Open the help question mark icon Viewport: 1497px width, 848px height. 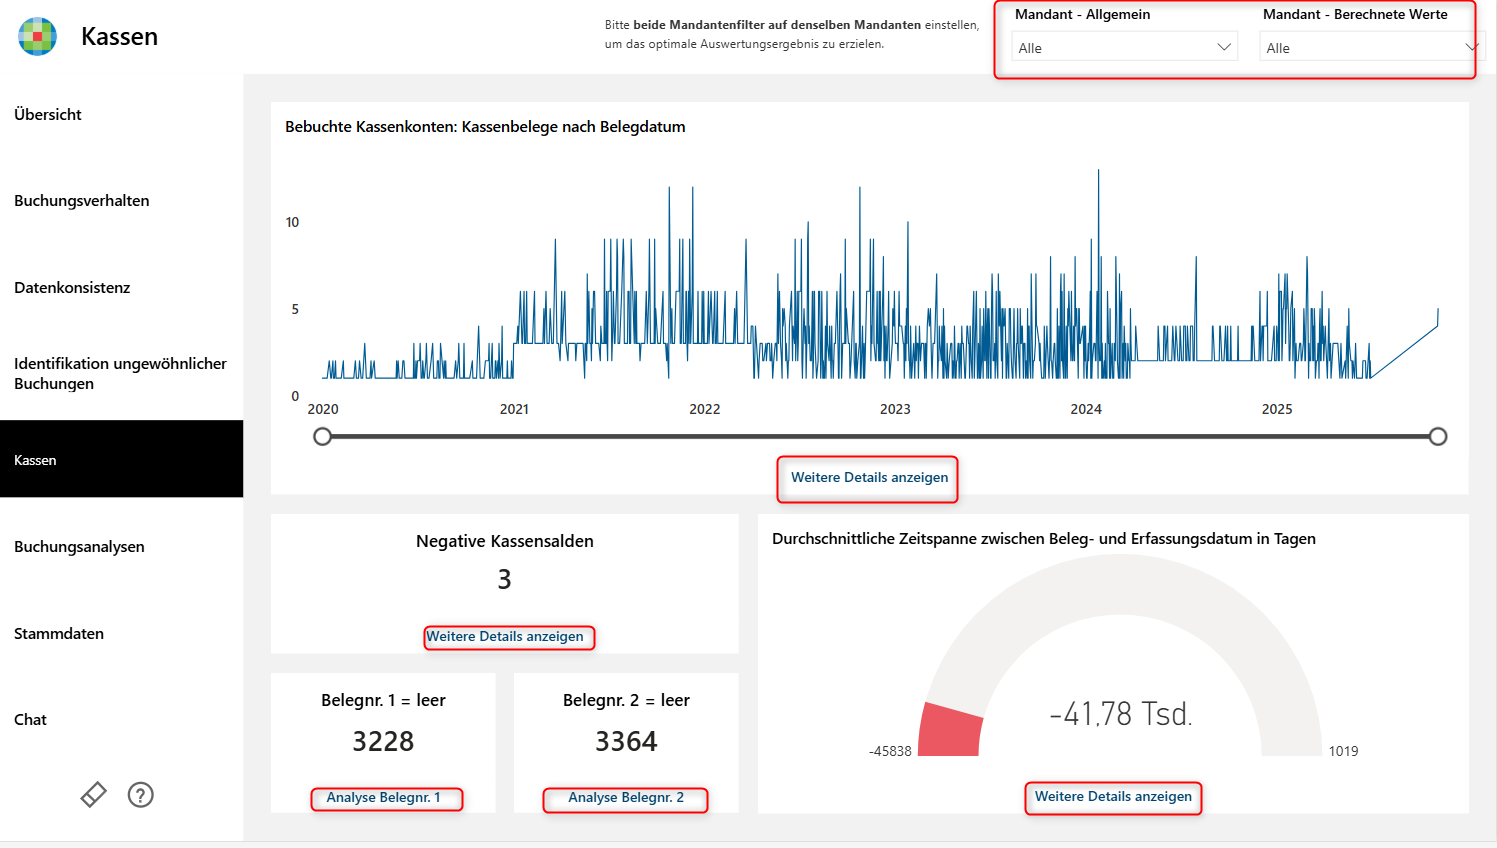coord(141,795)
